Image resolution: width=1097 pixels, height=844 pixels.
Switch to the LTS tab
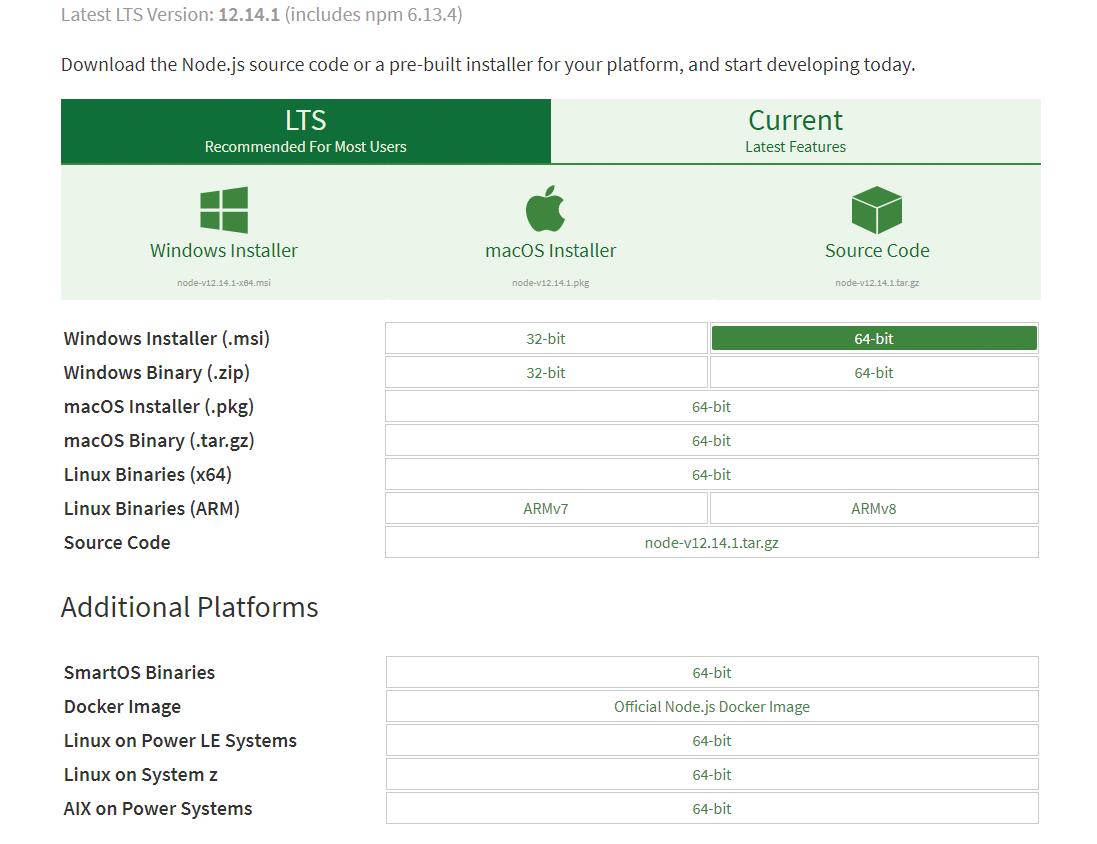306,132
